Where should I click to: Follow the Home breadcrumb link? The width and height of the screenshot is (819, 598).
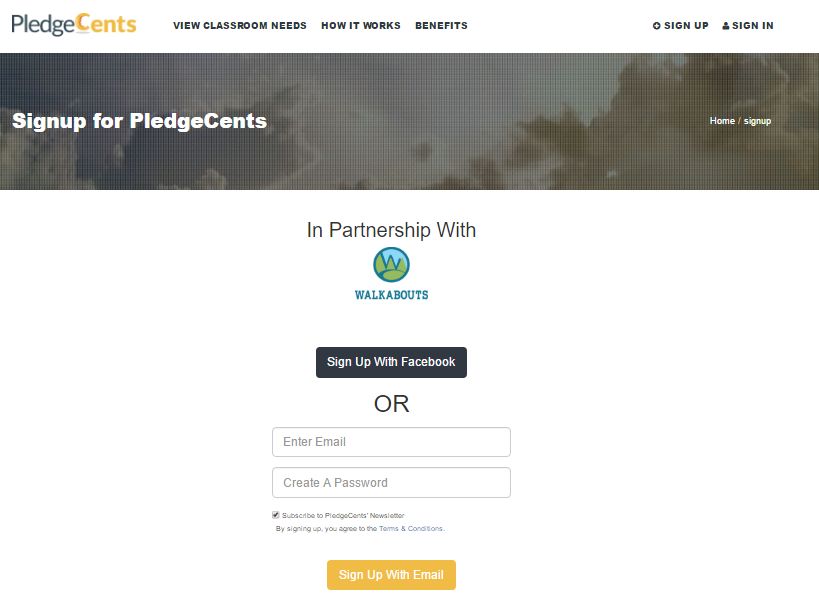coord(722,121)
